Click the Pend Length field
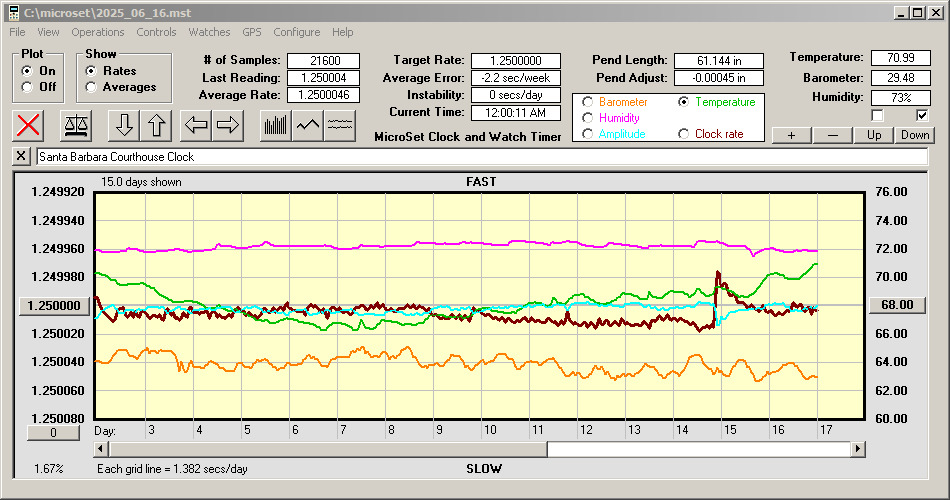The image size is (950, 500). [x=719, y=61]
